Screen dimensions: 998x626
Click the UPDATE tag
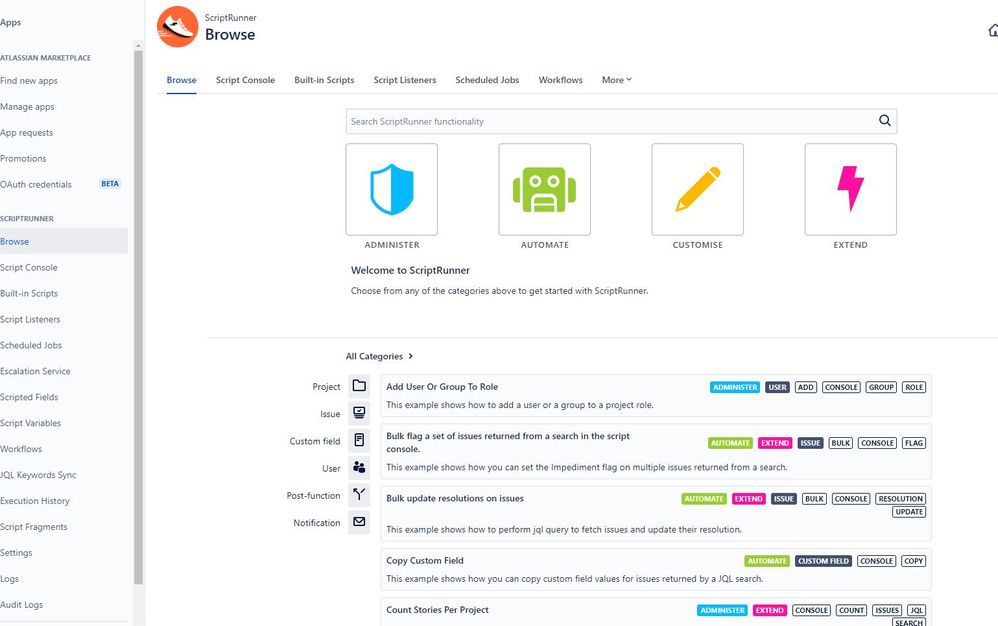(x=909, y=511)
